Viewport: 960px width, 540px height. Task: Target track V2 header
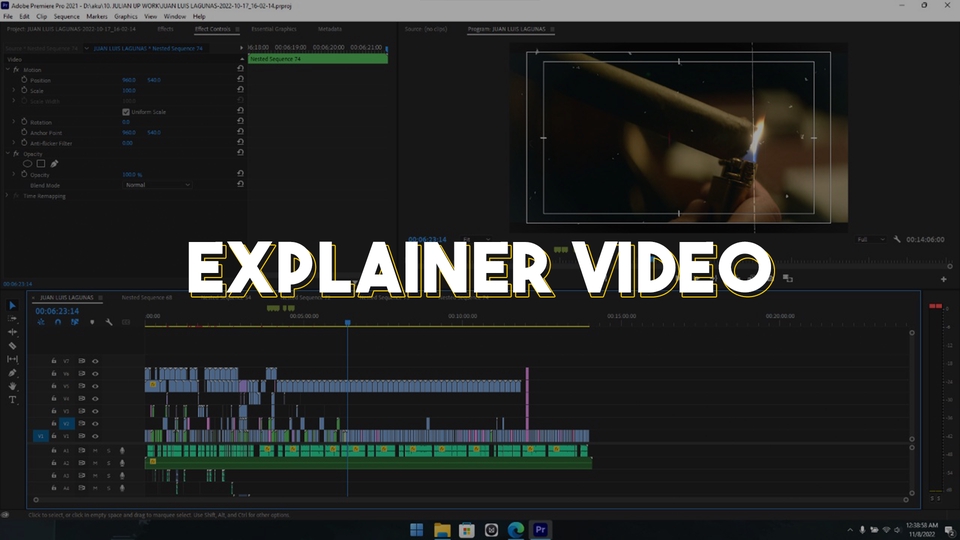pyautogui.click(x=66, y=423)
